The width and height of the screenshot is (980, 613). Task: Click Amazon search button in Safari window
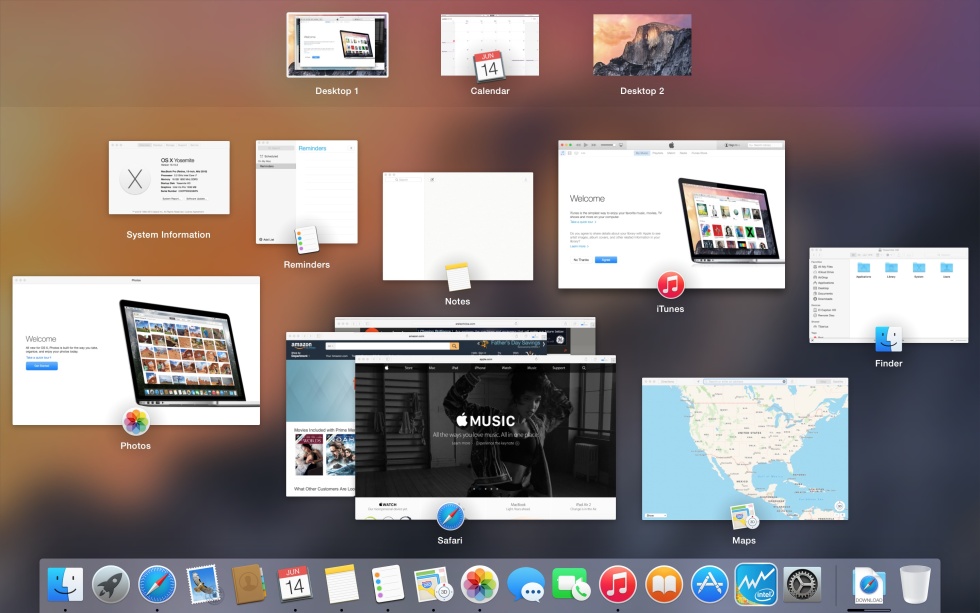[454, 346]
